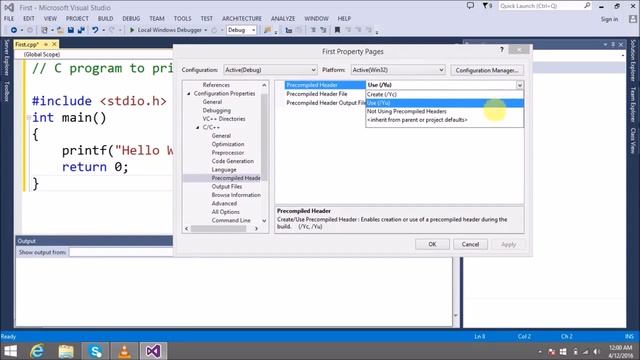Launch Internet Explorer from the taskbar
Image resolution: width=640 pixels, height=360 pixels.
pyautogui.click(x=38, y=351)
